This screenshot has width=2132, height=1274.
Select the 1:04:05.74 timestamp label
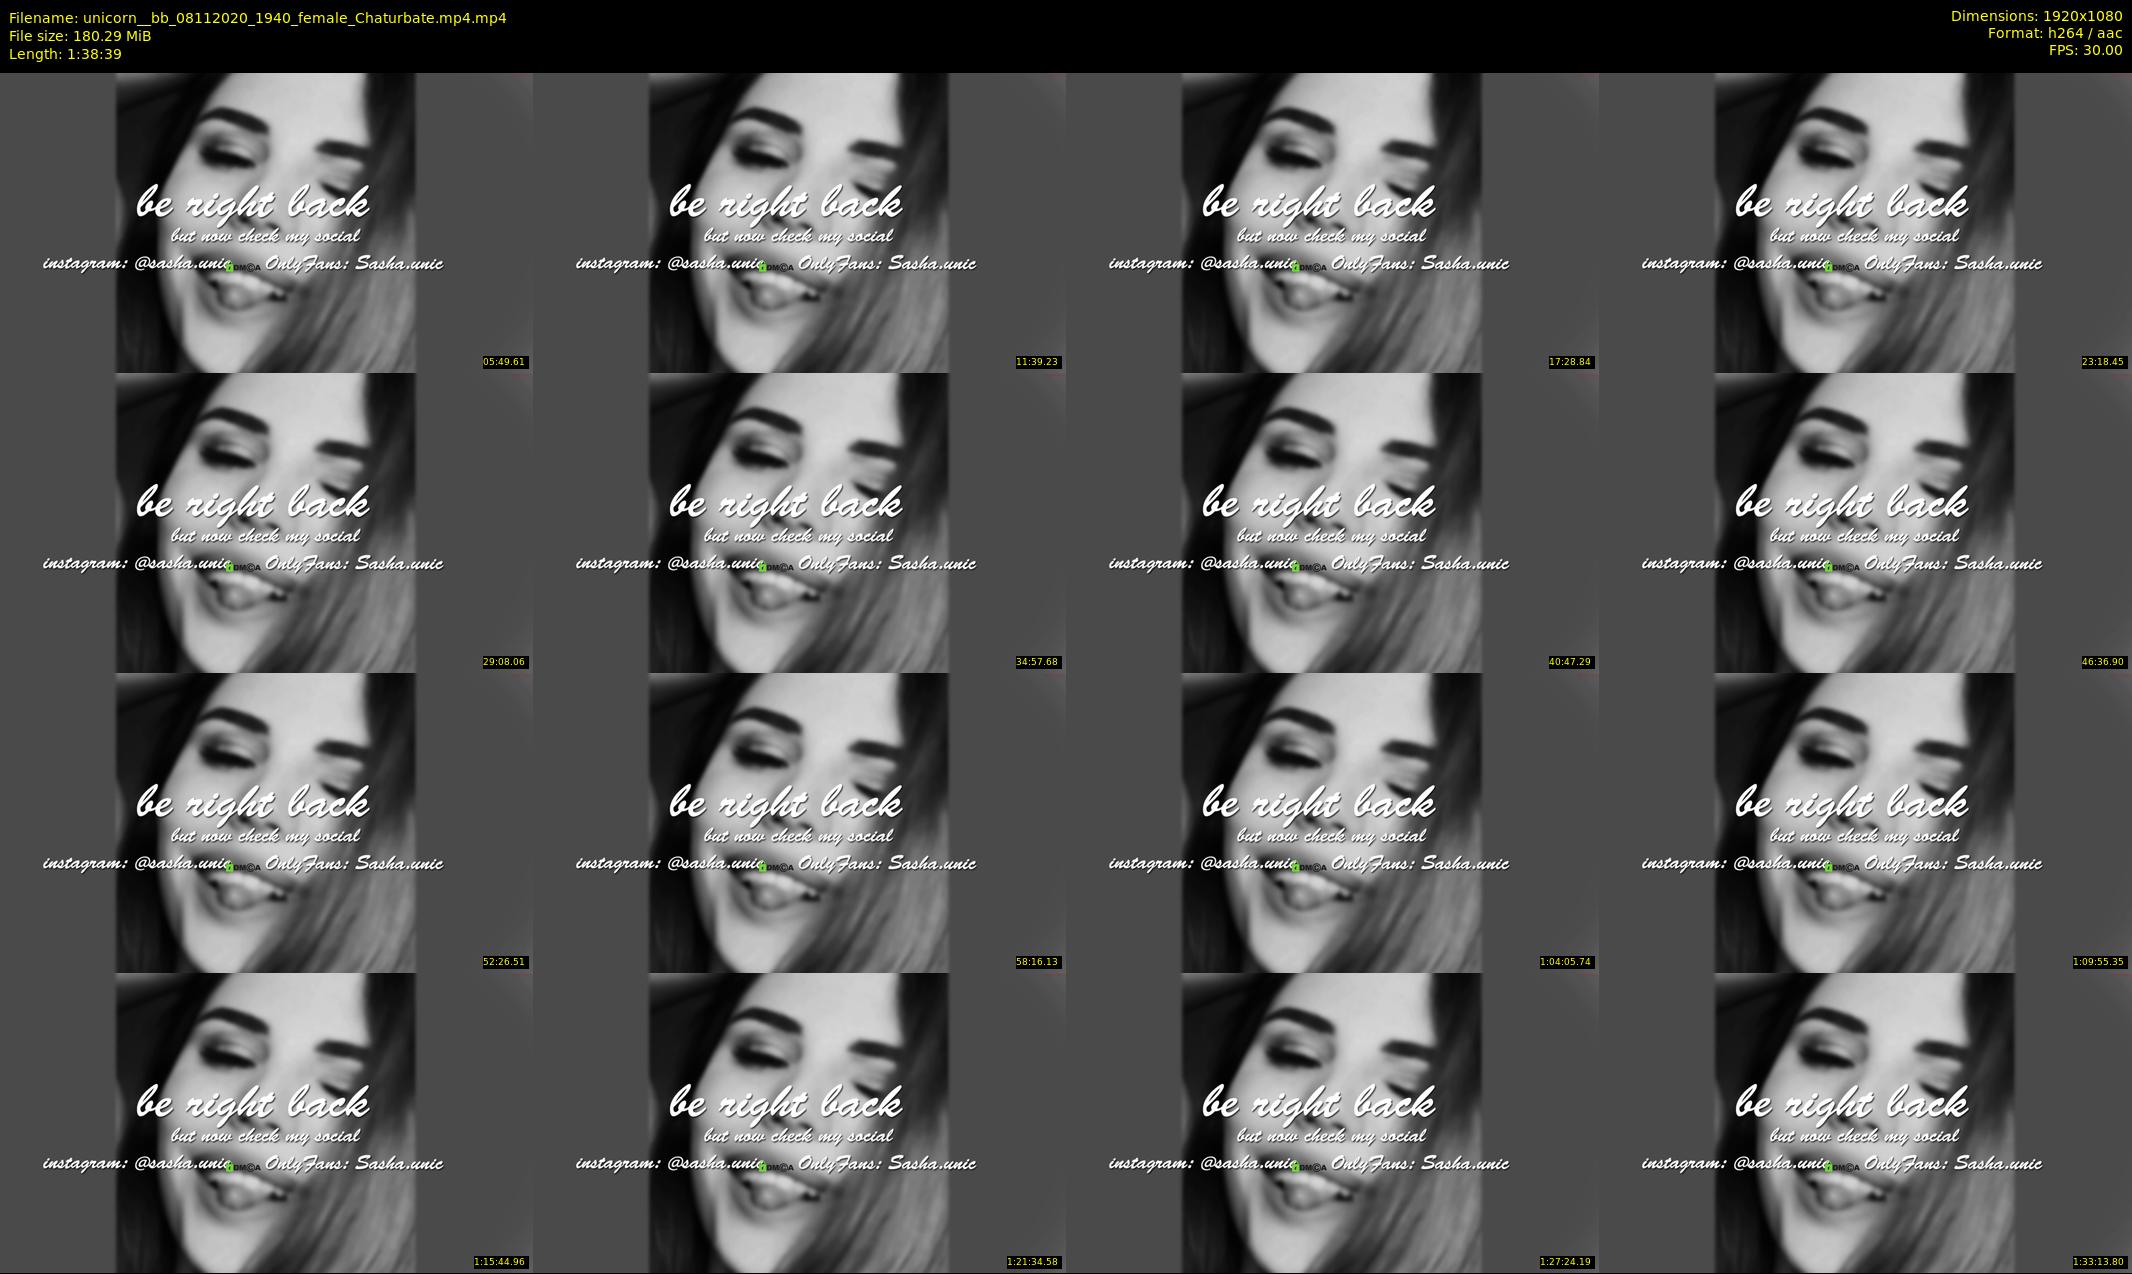click(1566, 962)
